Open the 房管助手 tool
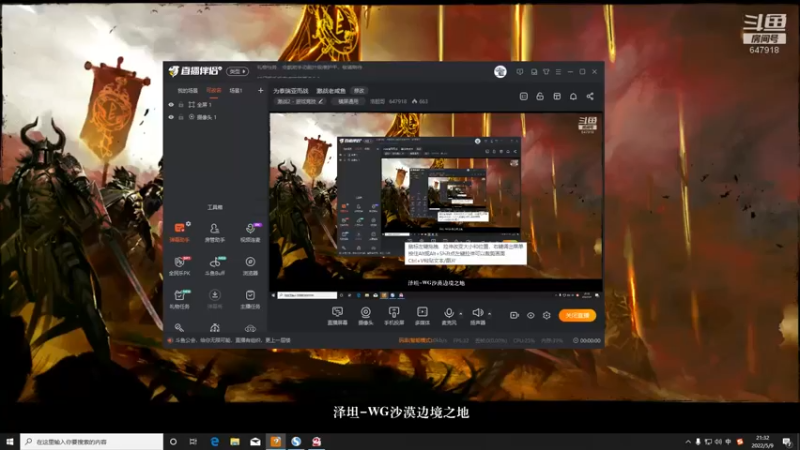Image resolution: width=800 pixels, height=450 pixels. [x=214, y=232]
